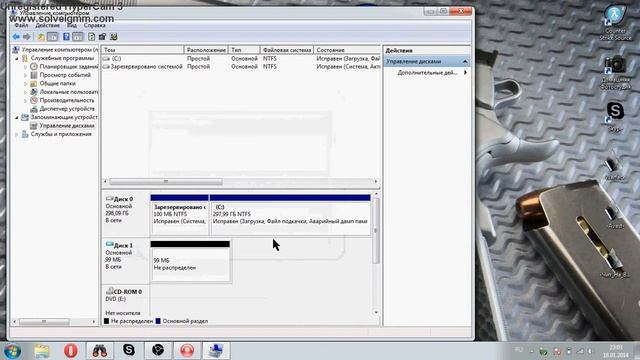Click the blue Help toolbar icon
The width and height of the screenshot is (640, 360).
(x=66, y=37)
